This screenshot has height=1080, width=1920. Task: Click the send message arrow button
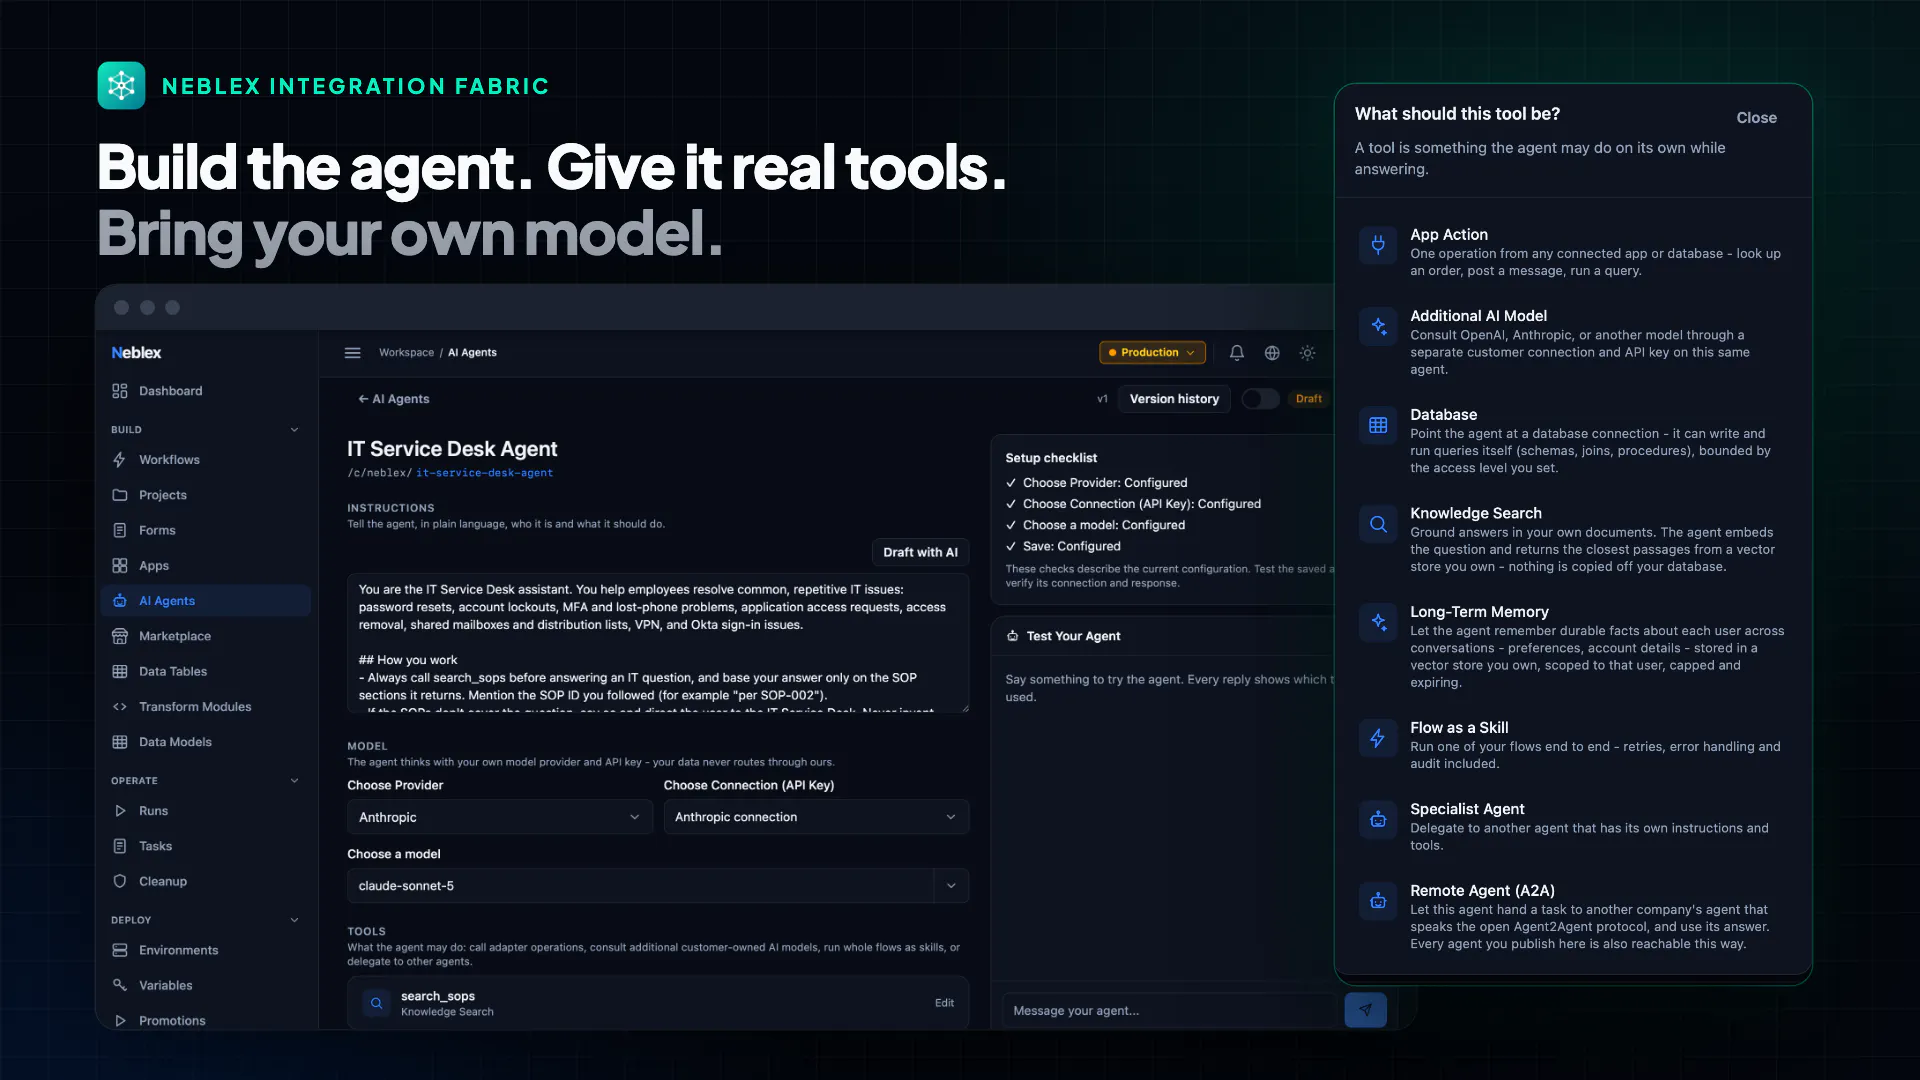(x=1365, y=1010)
